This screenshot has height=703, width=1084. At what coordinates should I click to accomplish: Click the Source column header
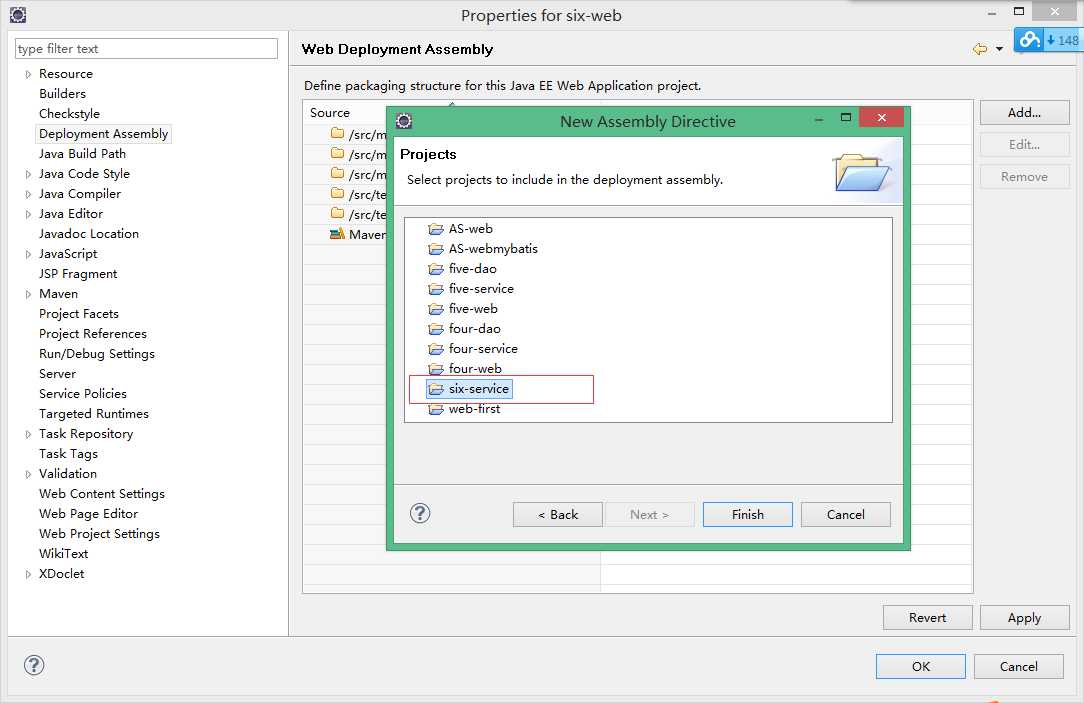coord(330,113)
